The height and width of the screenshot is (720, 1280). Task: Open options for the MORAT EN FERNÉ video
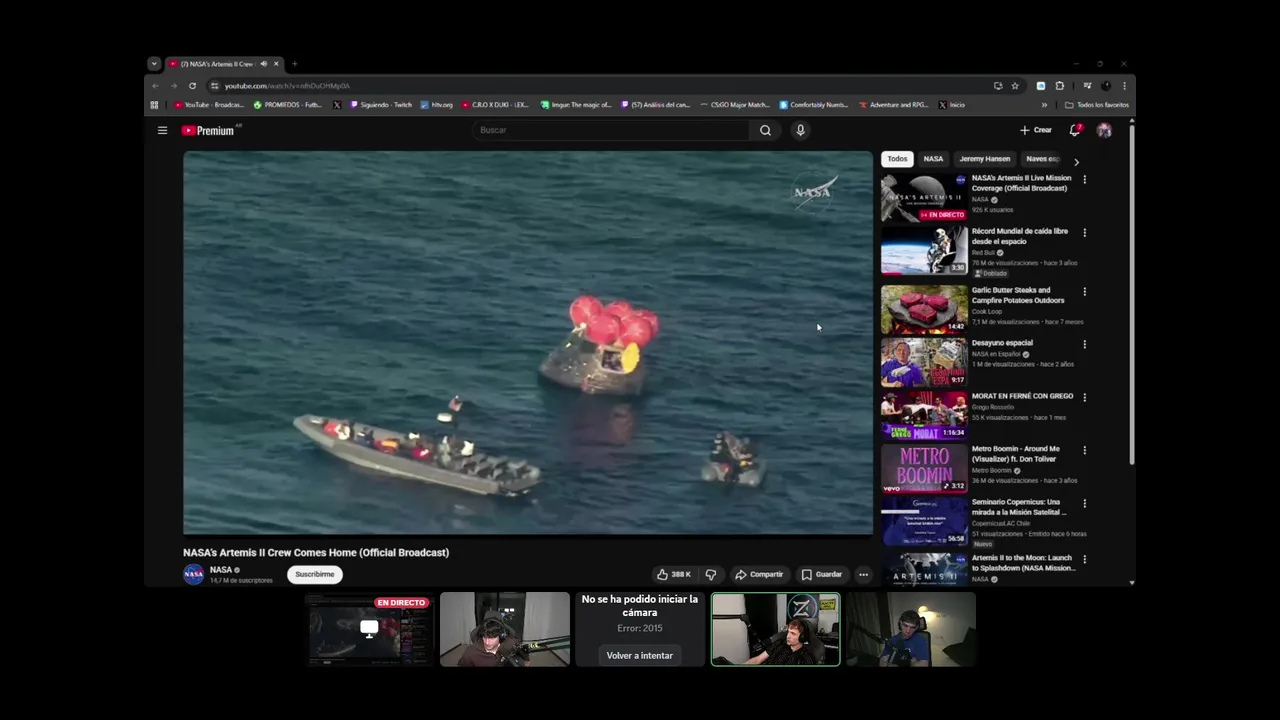(1084, 398)
